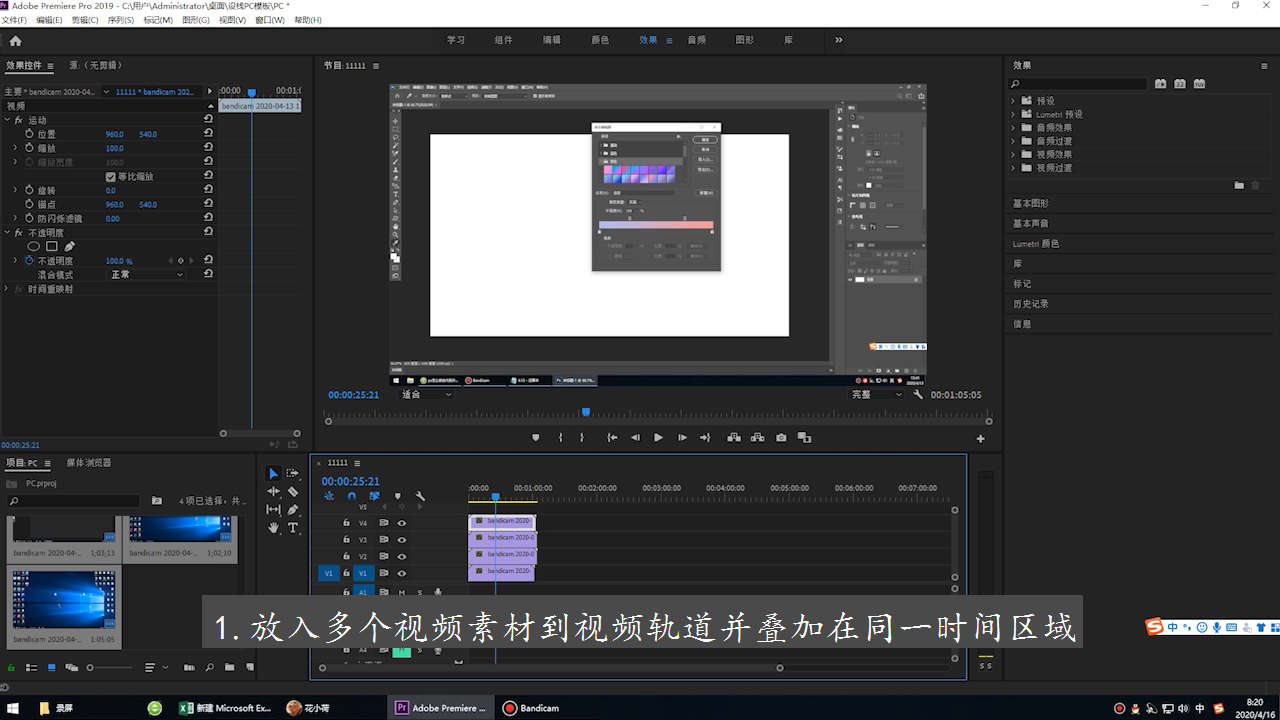
Task: Go to In point in program monitor
Action: 612,437
